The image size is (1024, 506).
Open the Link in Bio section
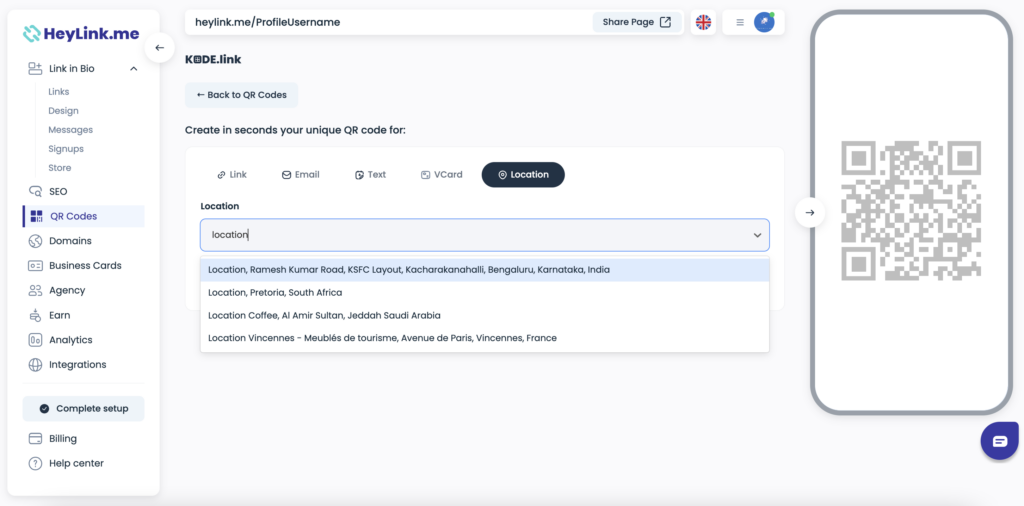click(72, 69)
